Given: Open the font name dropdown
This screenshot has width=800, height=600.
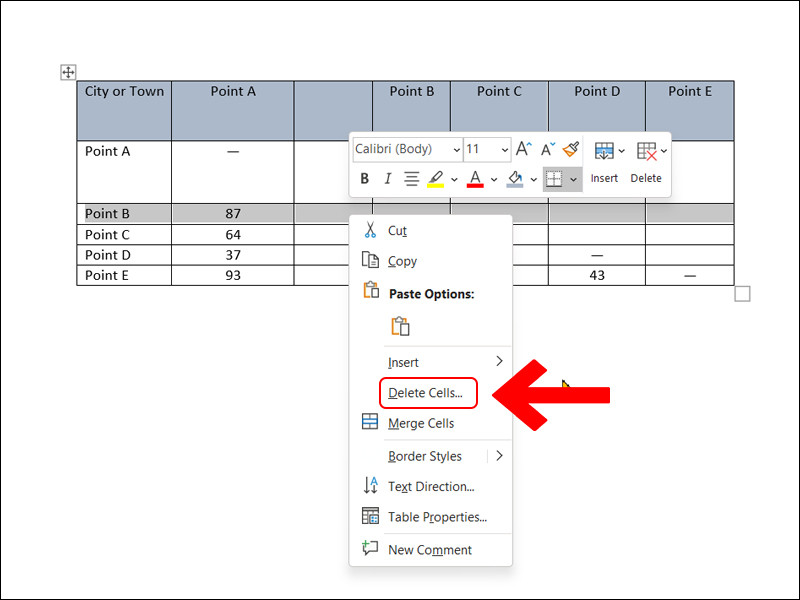Looking at the screenshot, I should pos(455,149).
